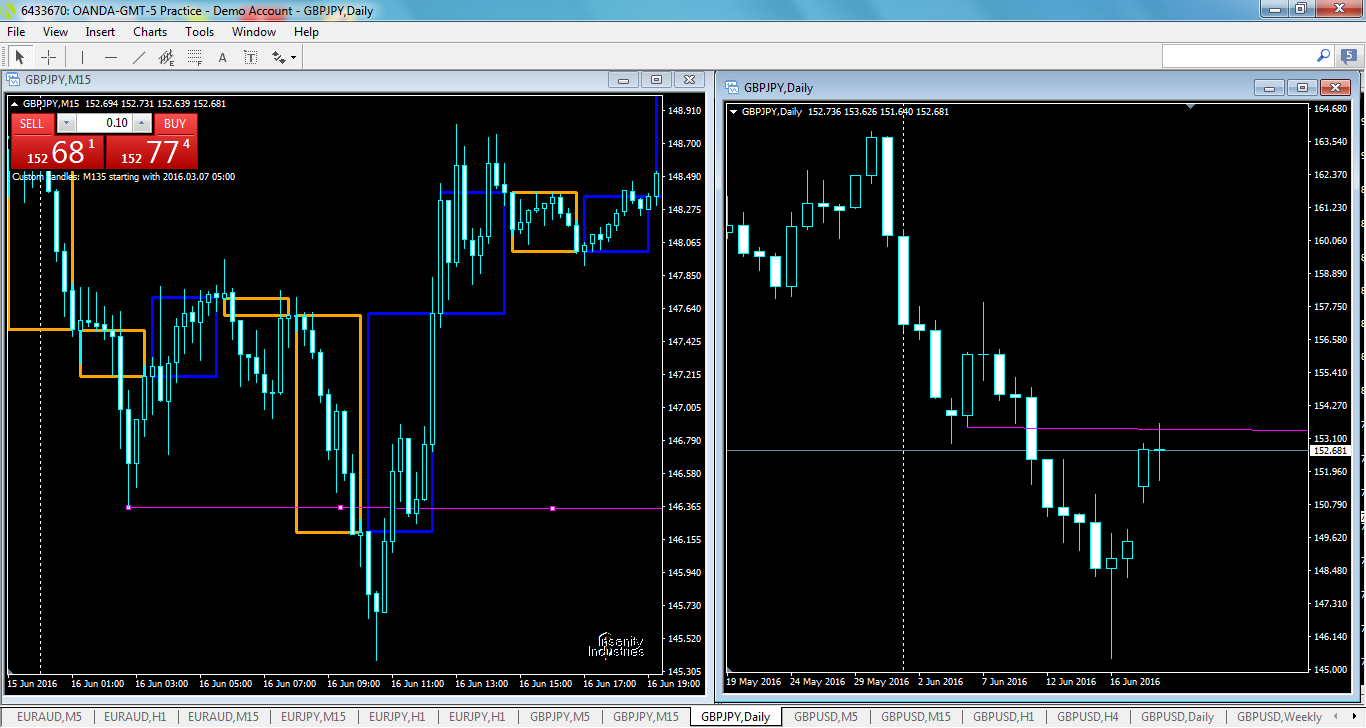The image size is (1366, 728).
Task: Select the Text annotation tool
Action: [222, 56]
